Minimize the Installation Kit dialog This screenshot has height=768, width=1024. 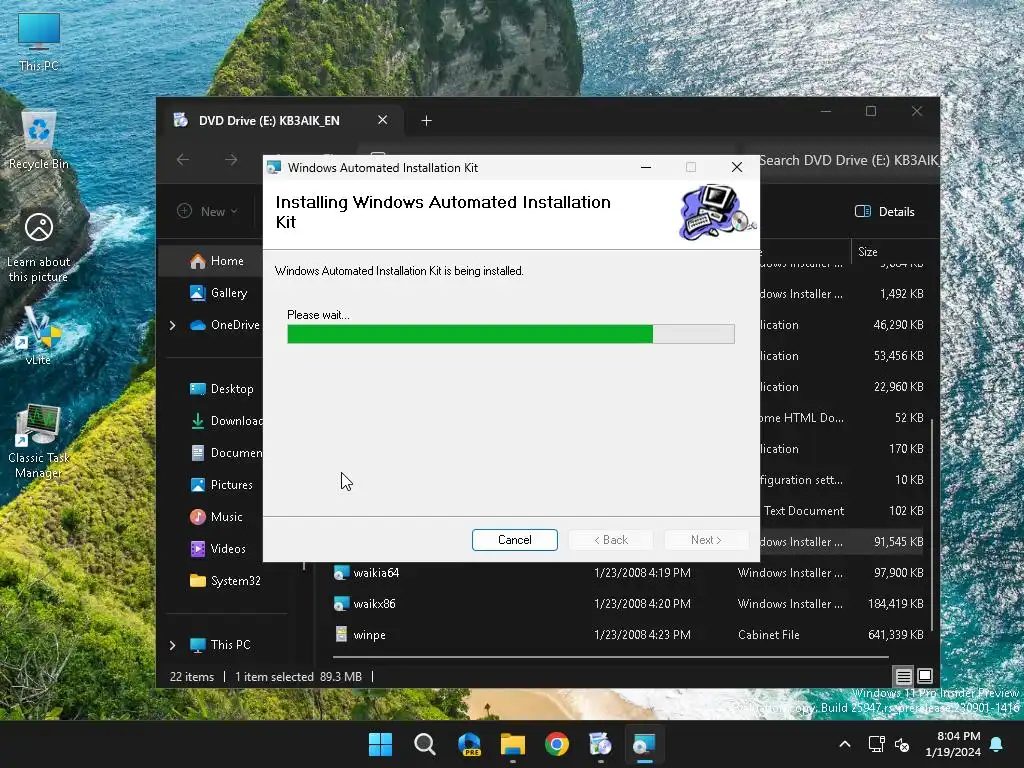646,168
